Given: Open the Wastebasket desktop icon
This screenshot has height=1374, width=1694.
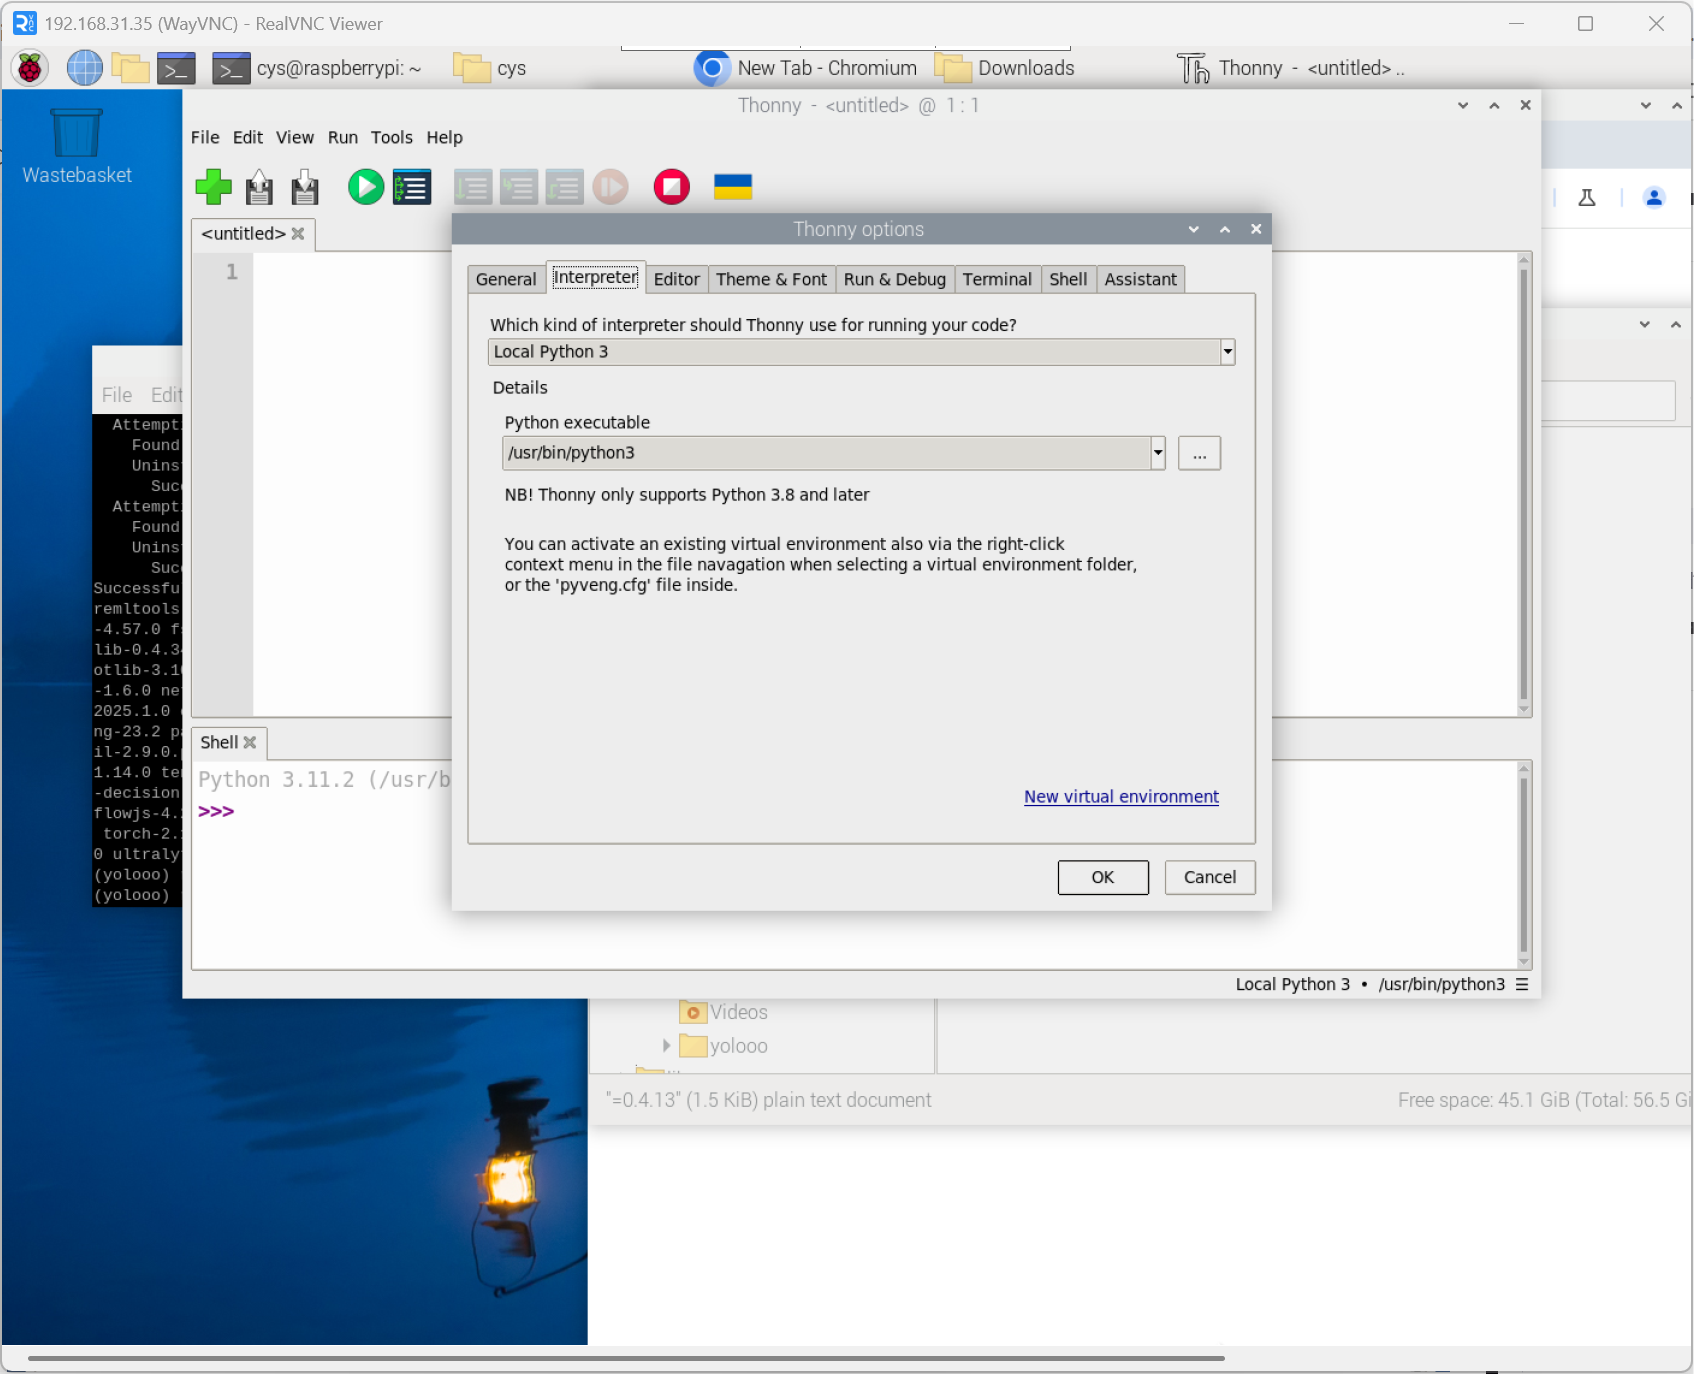Looking at the screenshot, I should tap(76, 147).
